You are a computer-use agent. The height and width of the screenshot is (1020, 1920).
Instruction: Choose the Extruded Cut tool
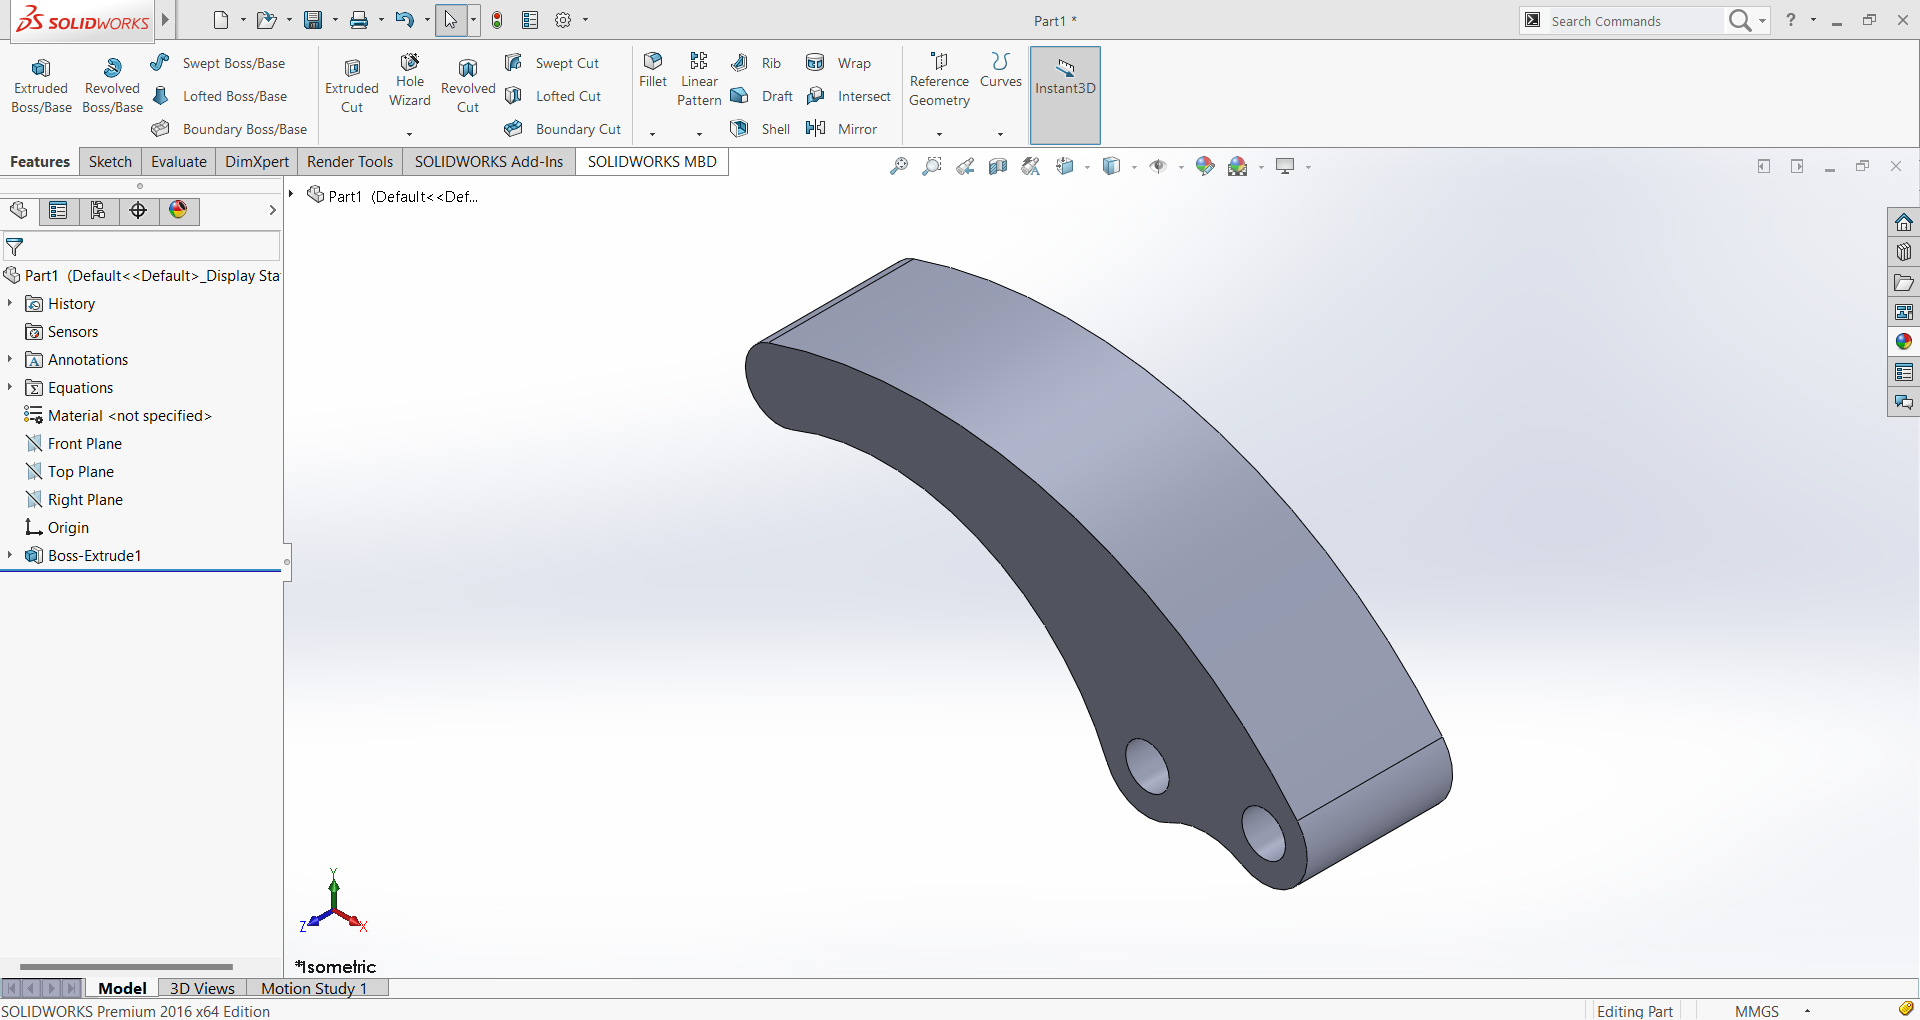click(x=352, y=87)
